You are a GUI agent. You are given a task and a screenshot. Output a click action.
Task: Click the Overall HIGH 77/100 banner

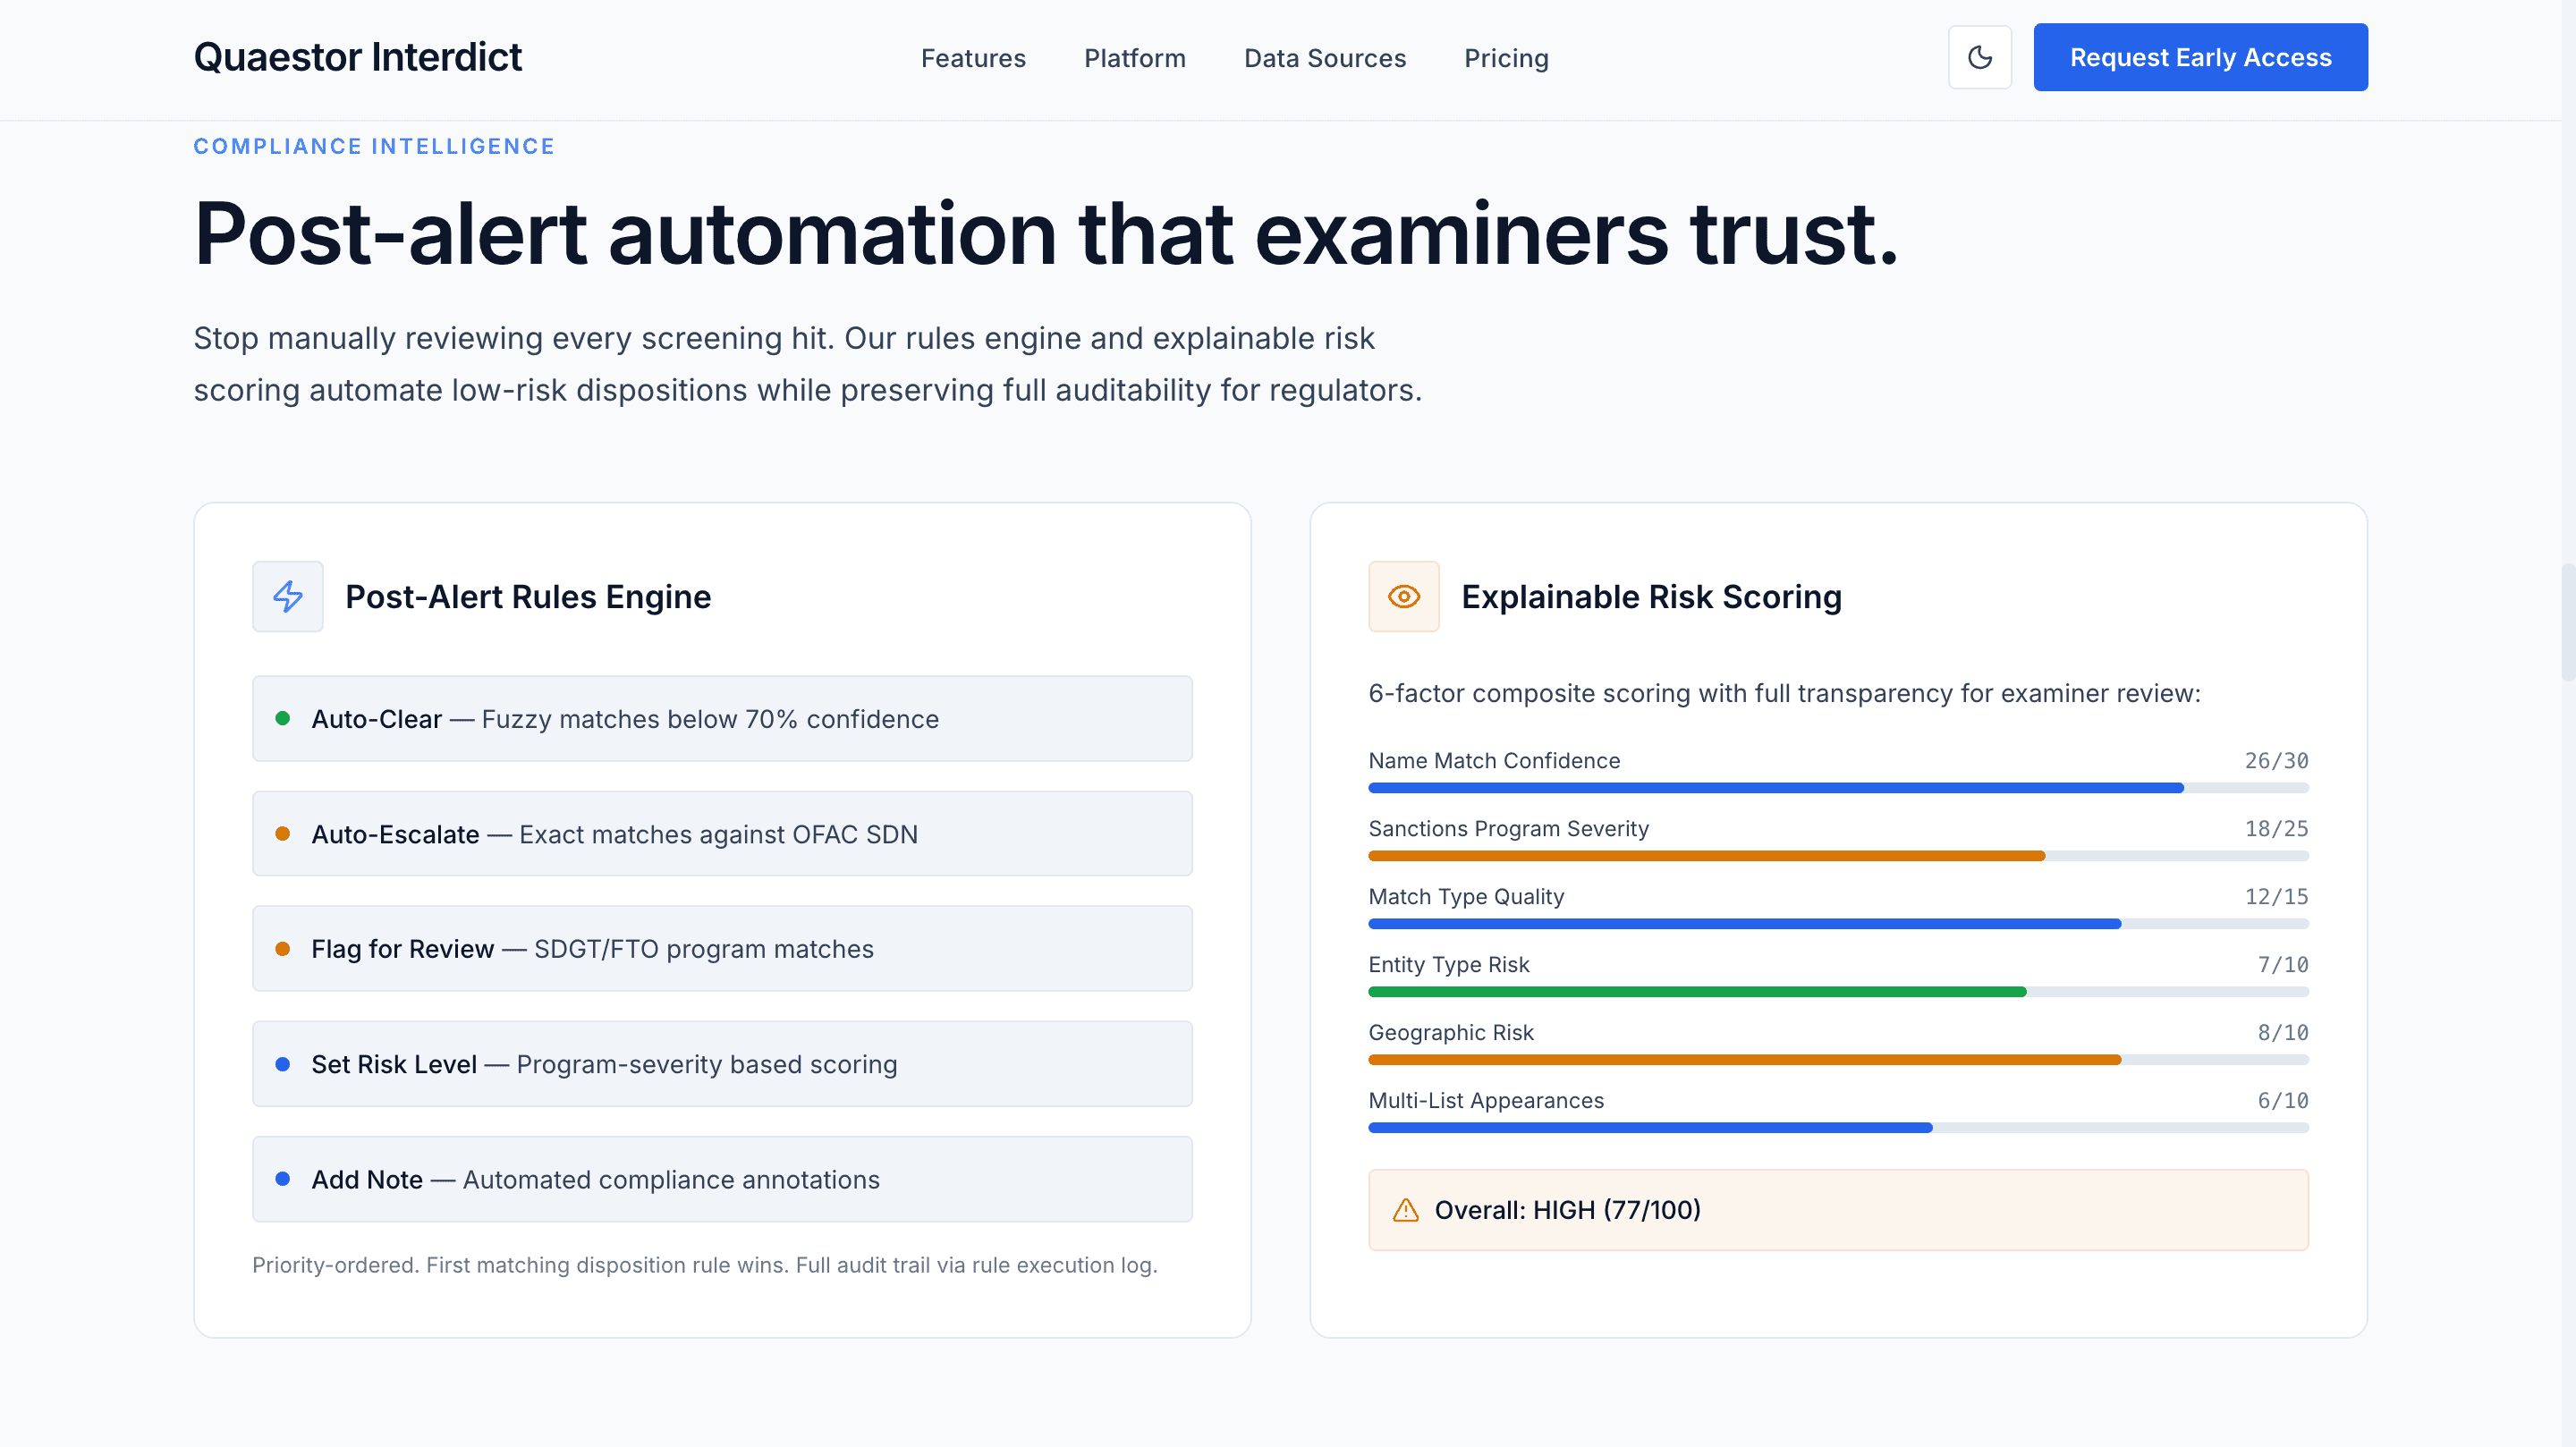pos(1837,1210)
